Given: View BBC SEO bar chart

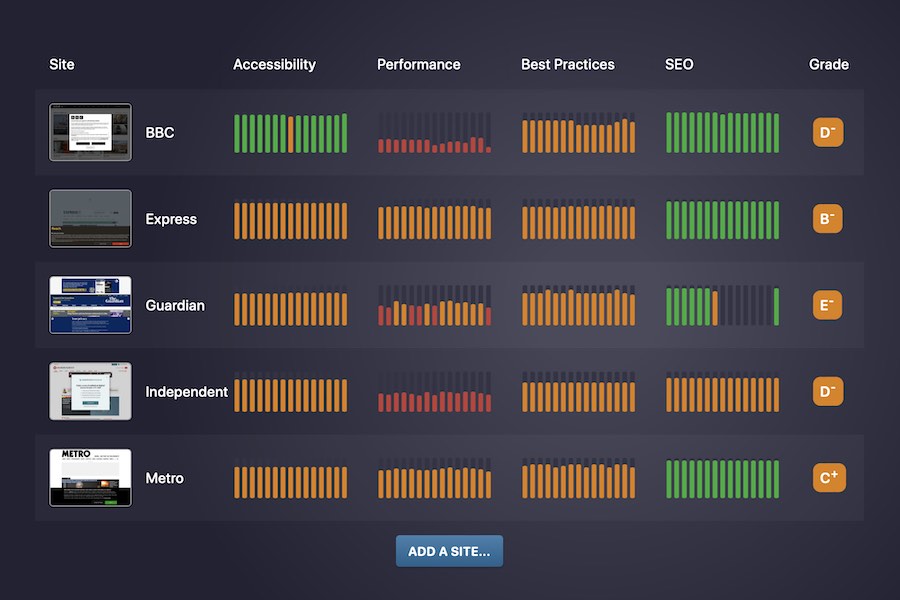Looking at the screenshot, I should coord(723,133).
